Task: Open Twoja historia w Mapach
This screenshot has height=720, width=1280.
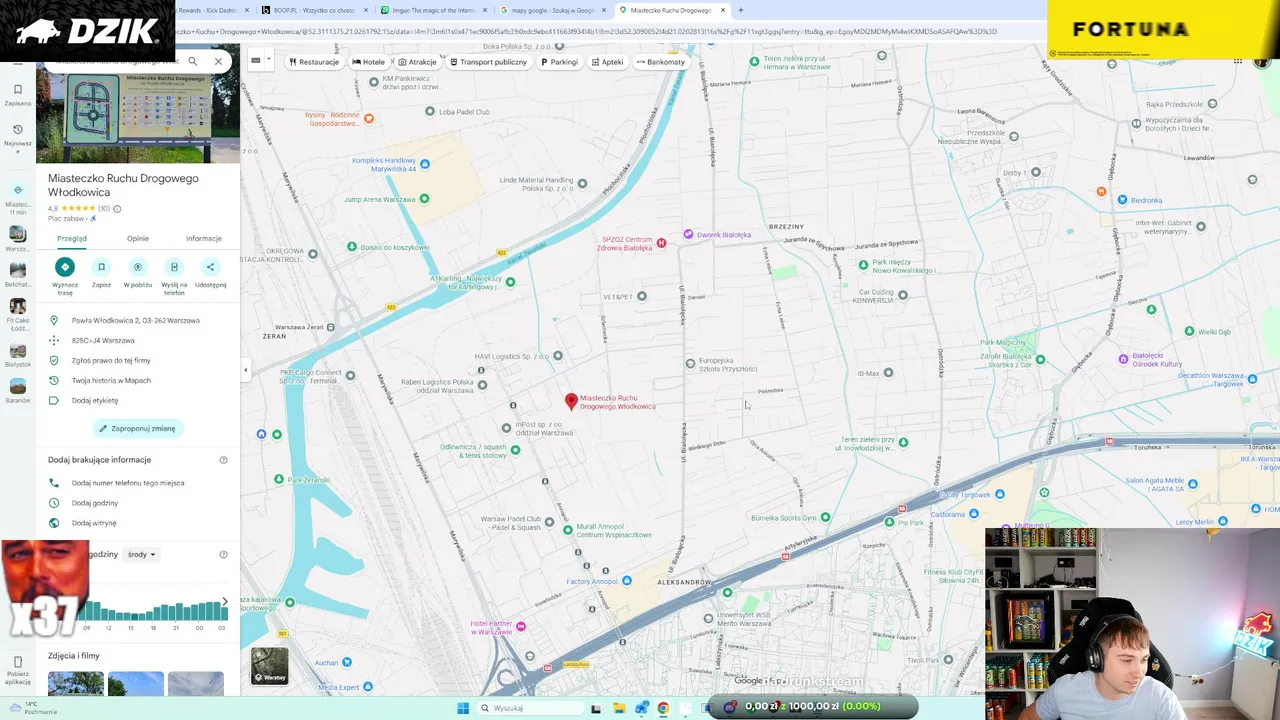Action: pos(138,381)
